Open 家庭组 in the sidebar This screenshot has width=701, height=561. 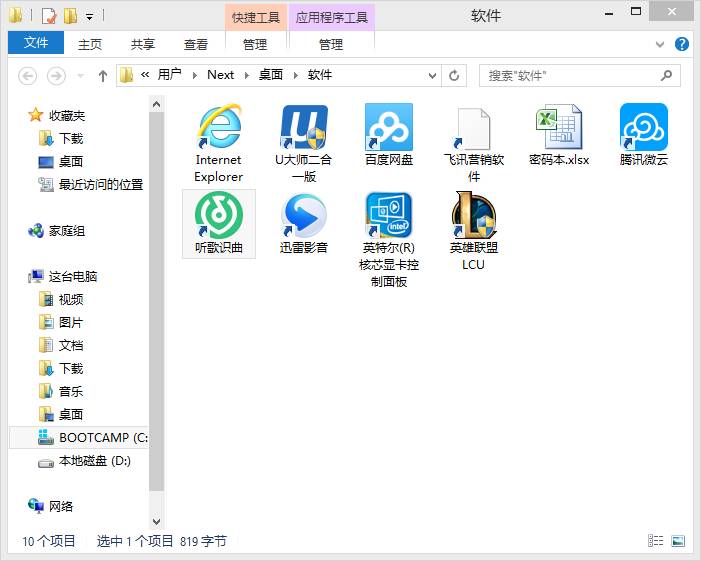pos(56,231)
